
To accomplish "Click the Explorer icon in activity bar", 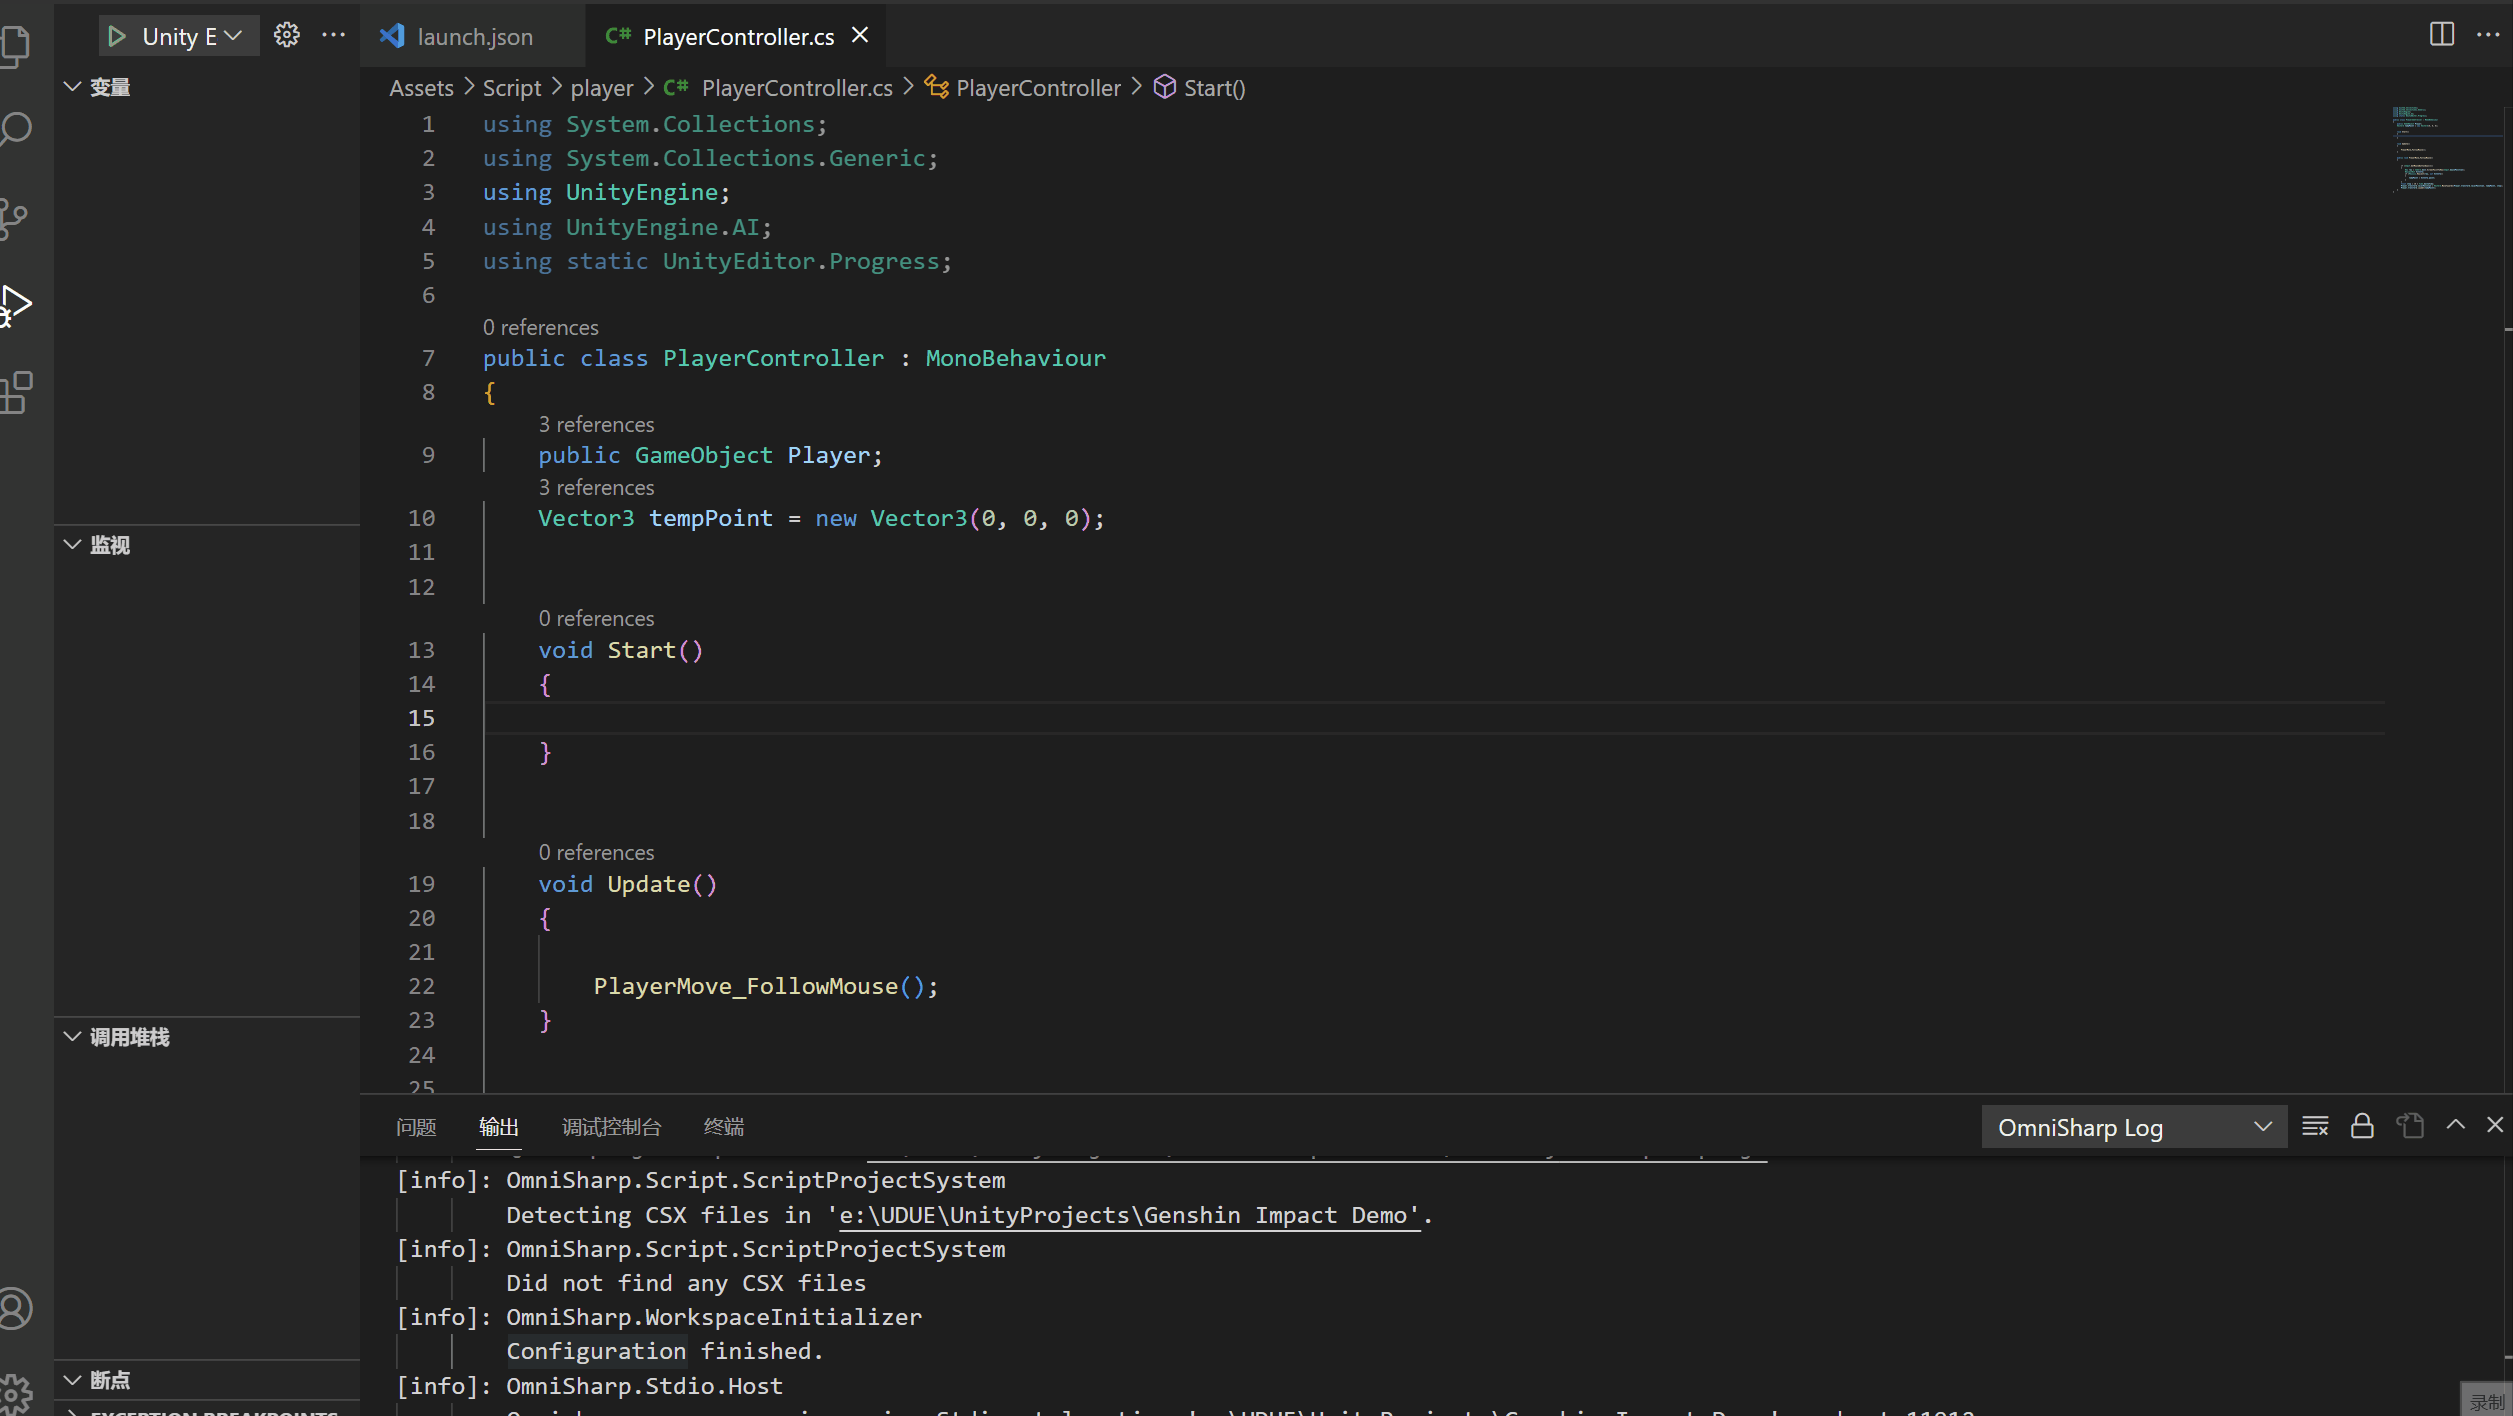I will 24,41.
